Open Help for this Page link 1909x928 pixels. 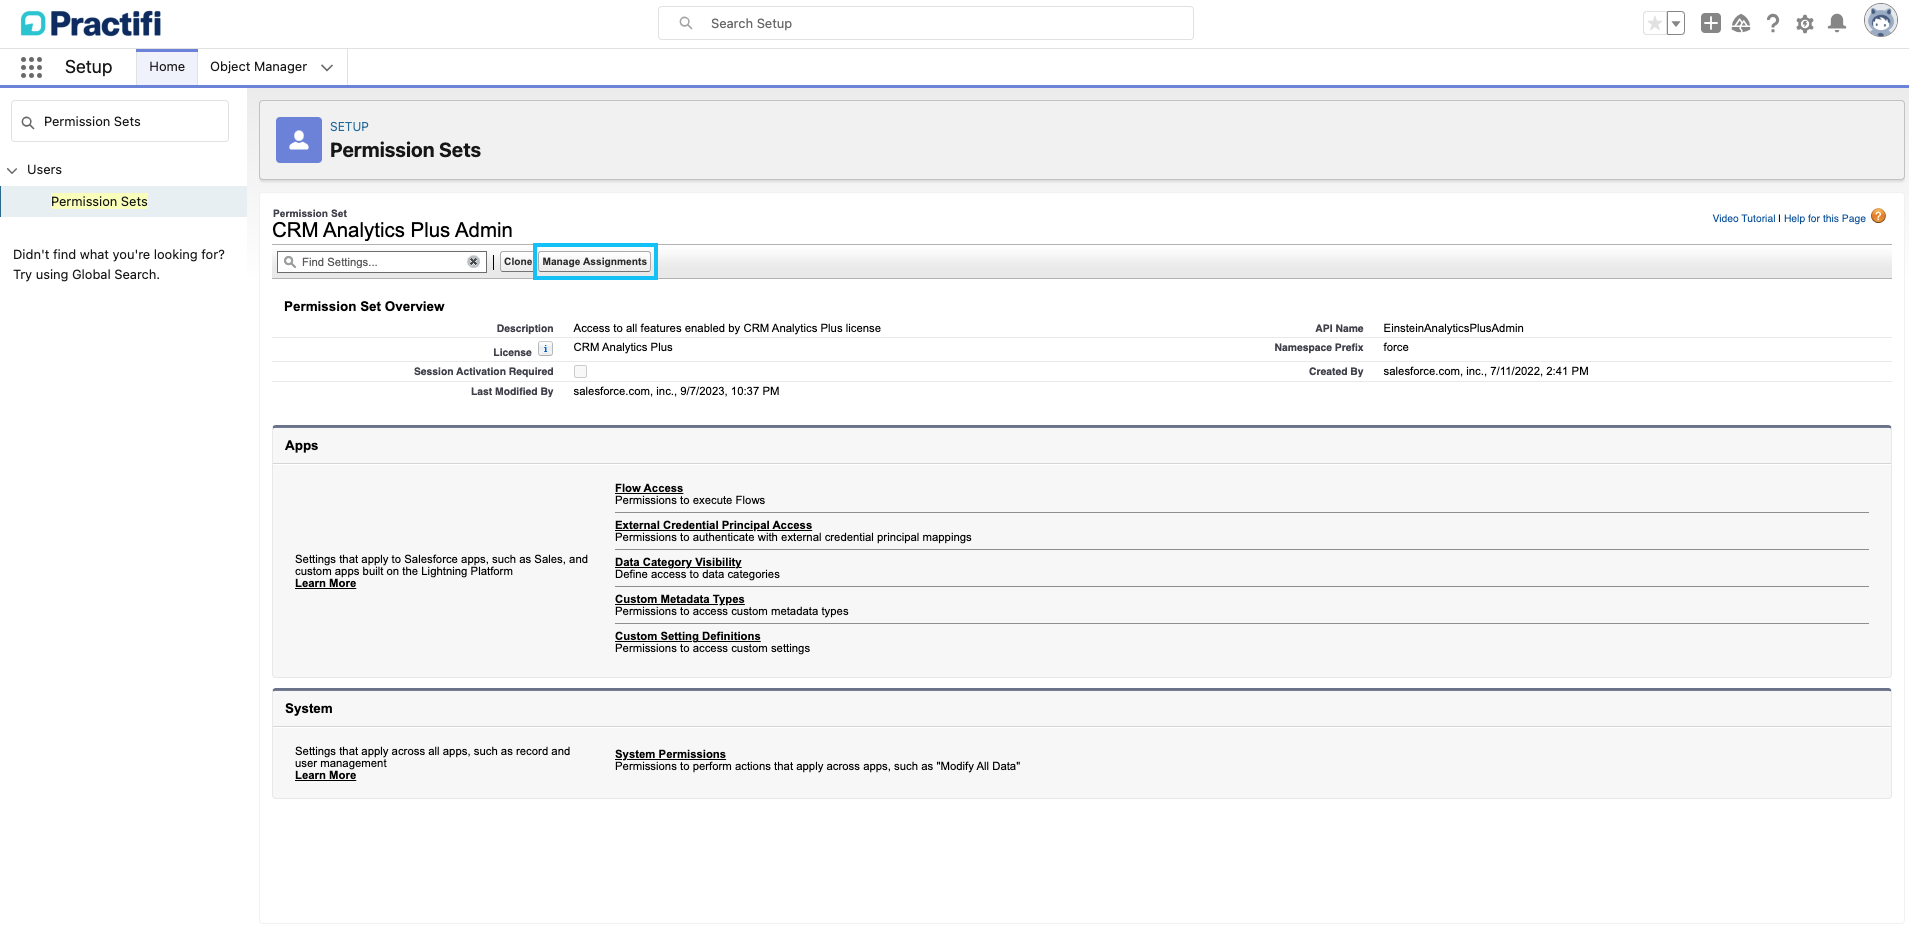pyautogui.click(x=1824, y=218)
